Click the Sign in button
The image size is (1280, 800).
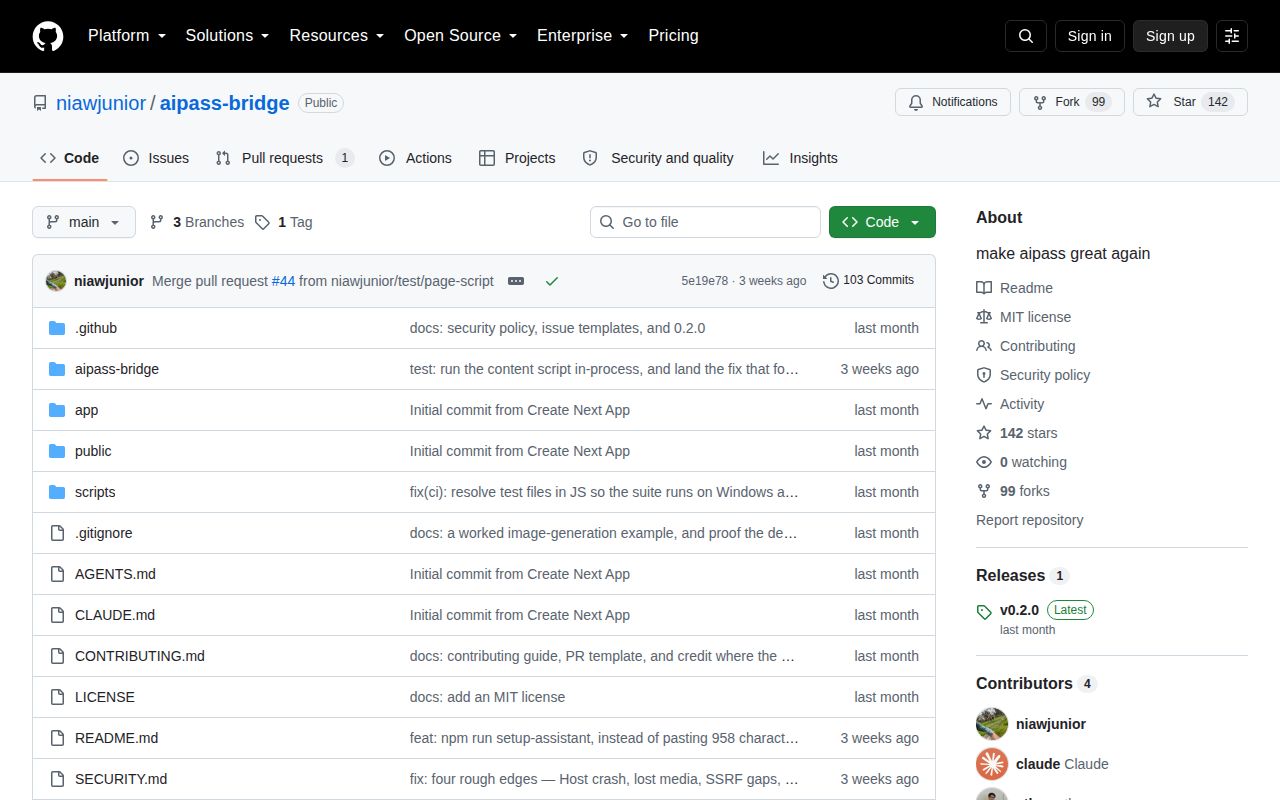[x=1089, y=36]
